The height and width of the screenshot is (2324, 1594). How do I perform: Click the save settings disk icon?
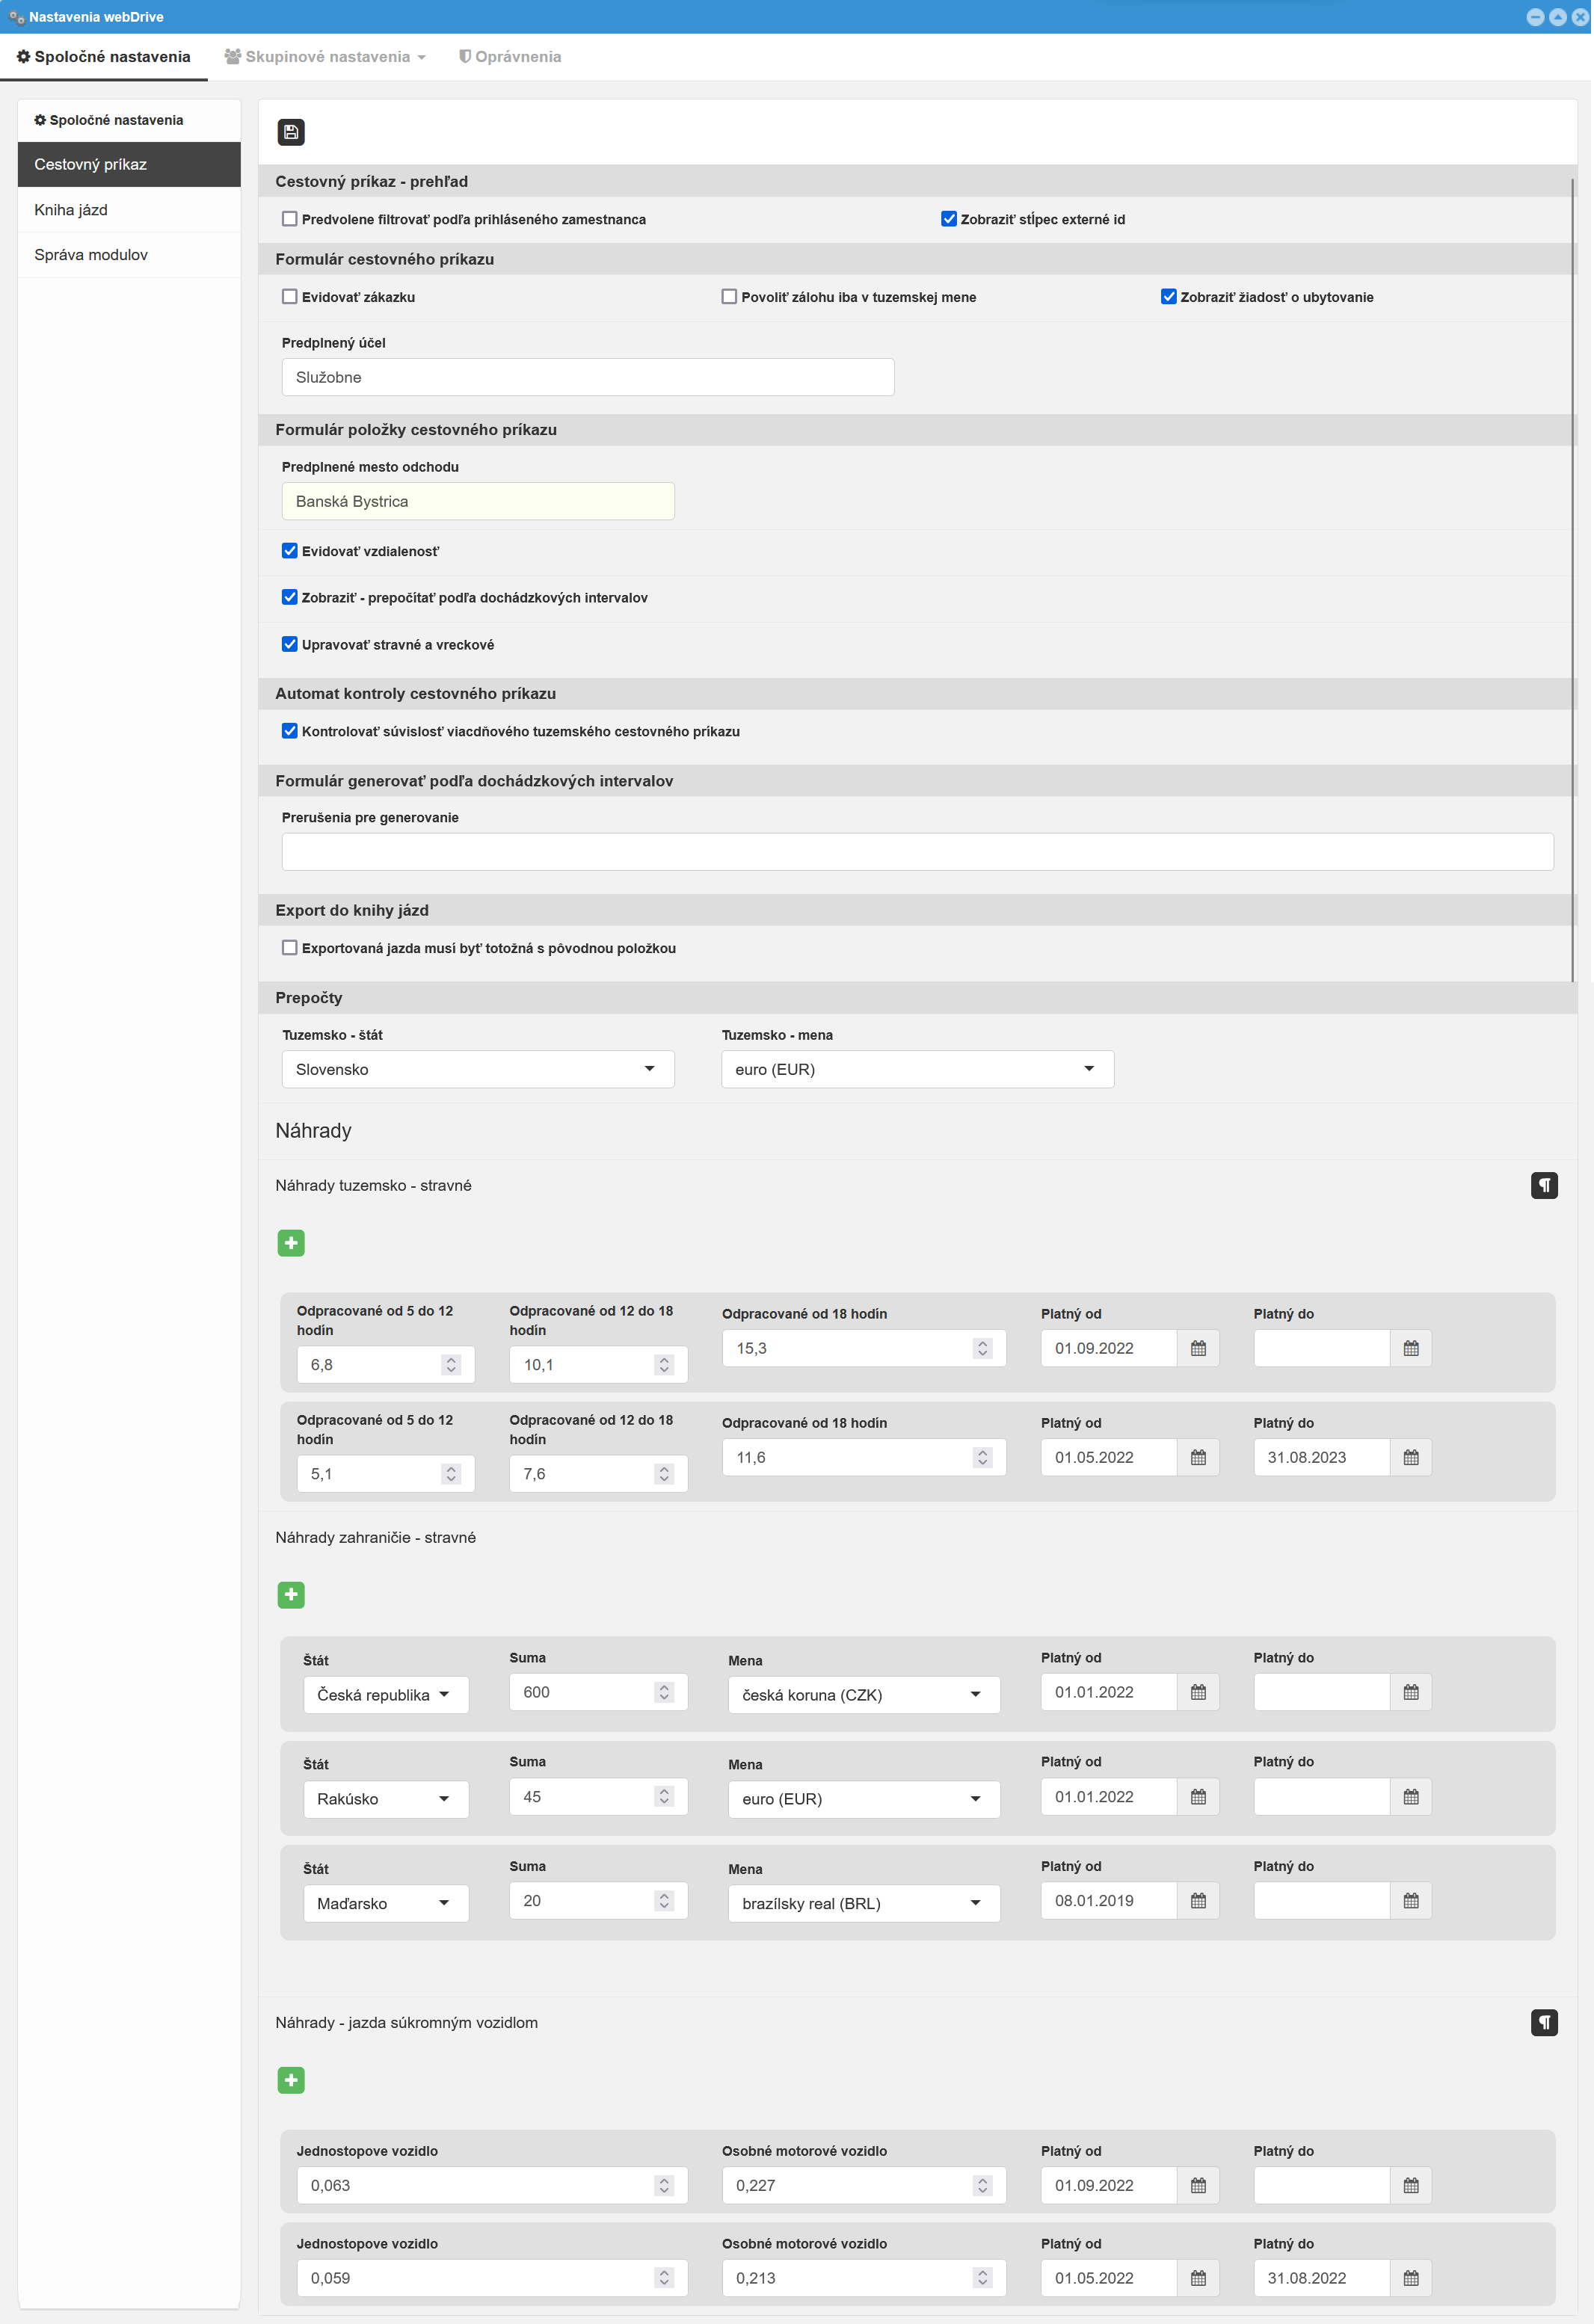pos(290,132)
